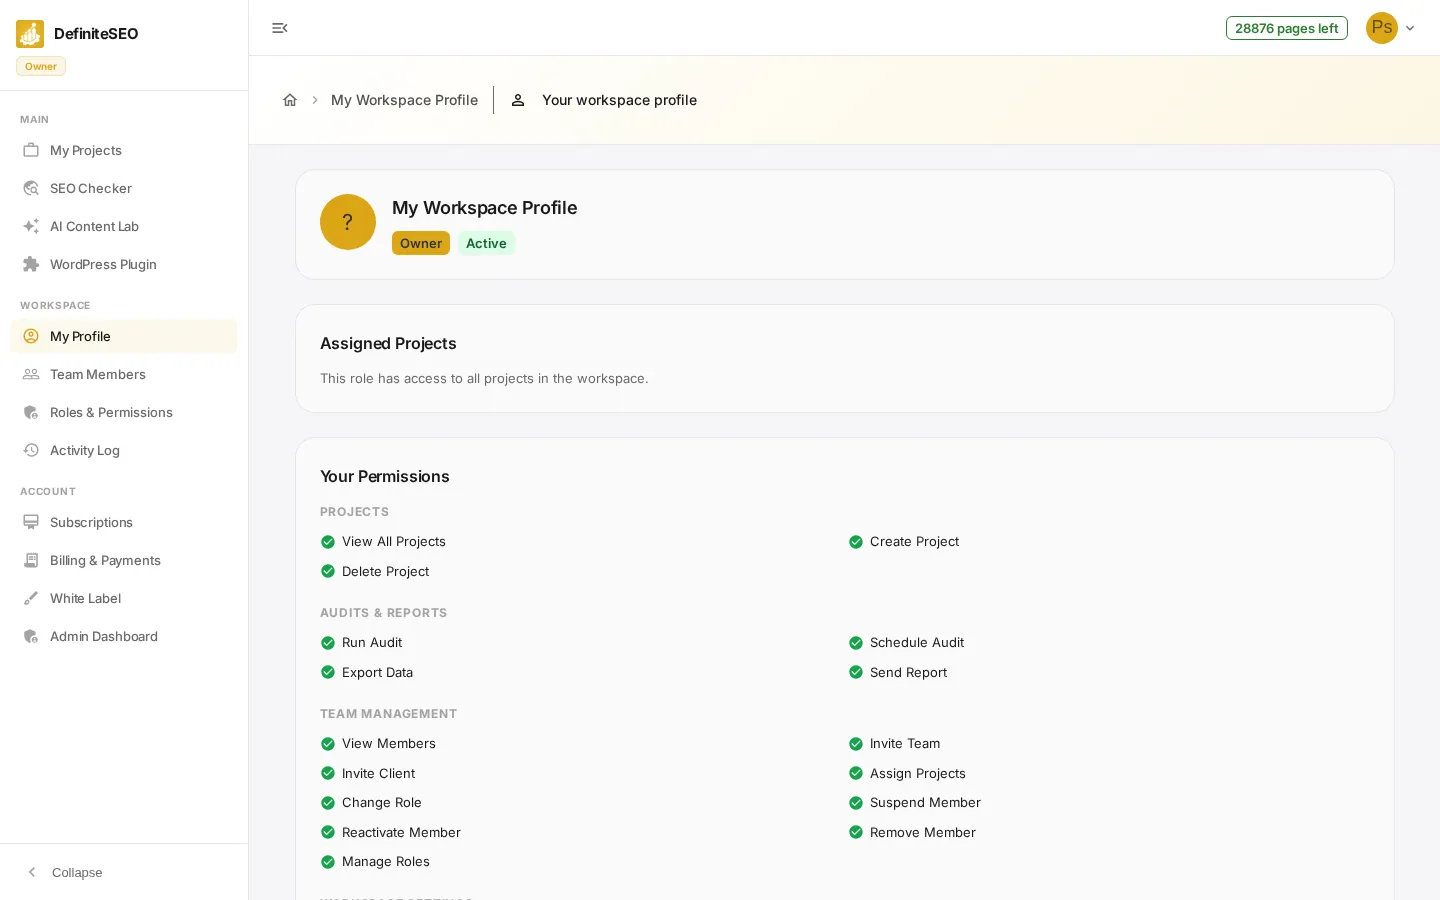Click the Collapse sidebar chevron
Screen dimensions: 1440x900
point(32,872)
